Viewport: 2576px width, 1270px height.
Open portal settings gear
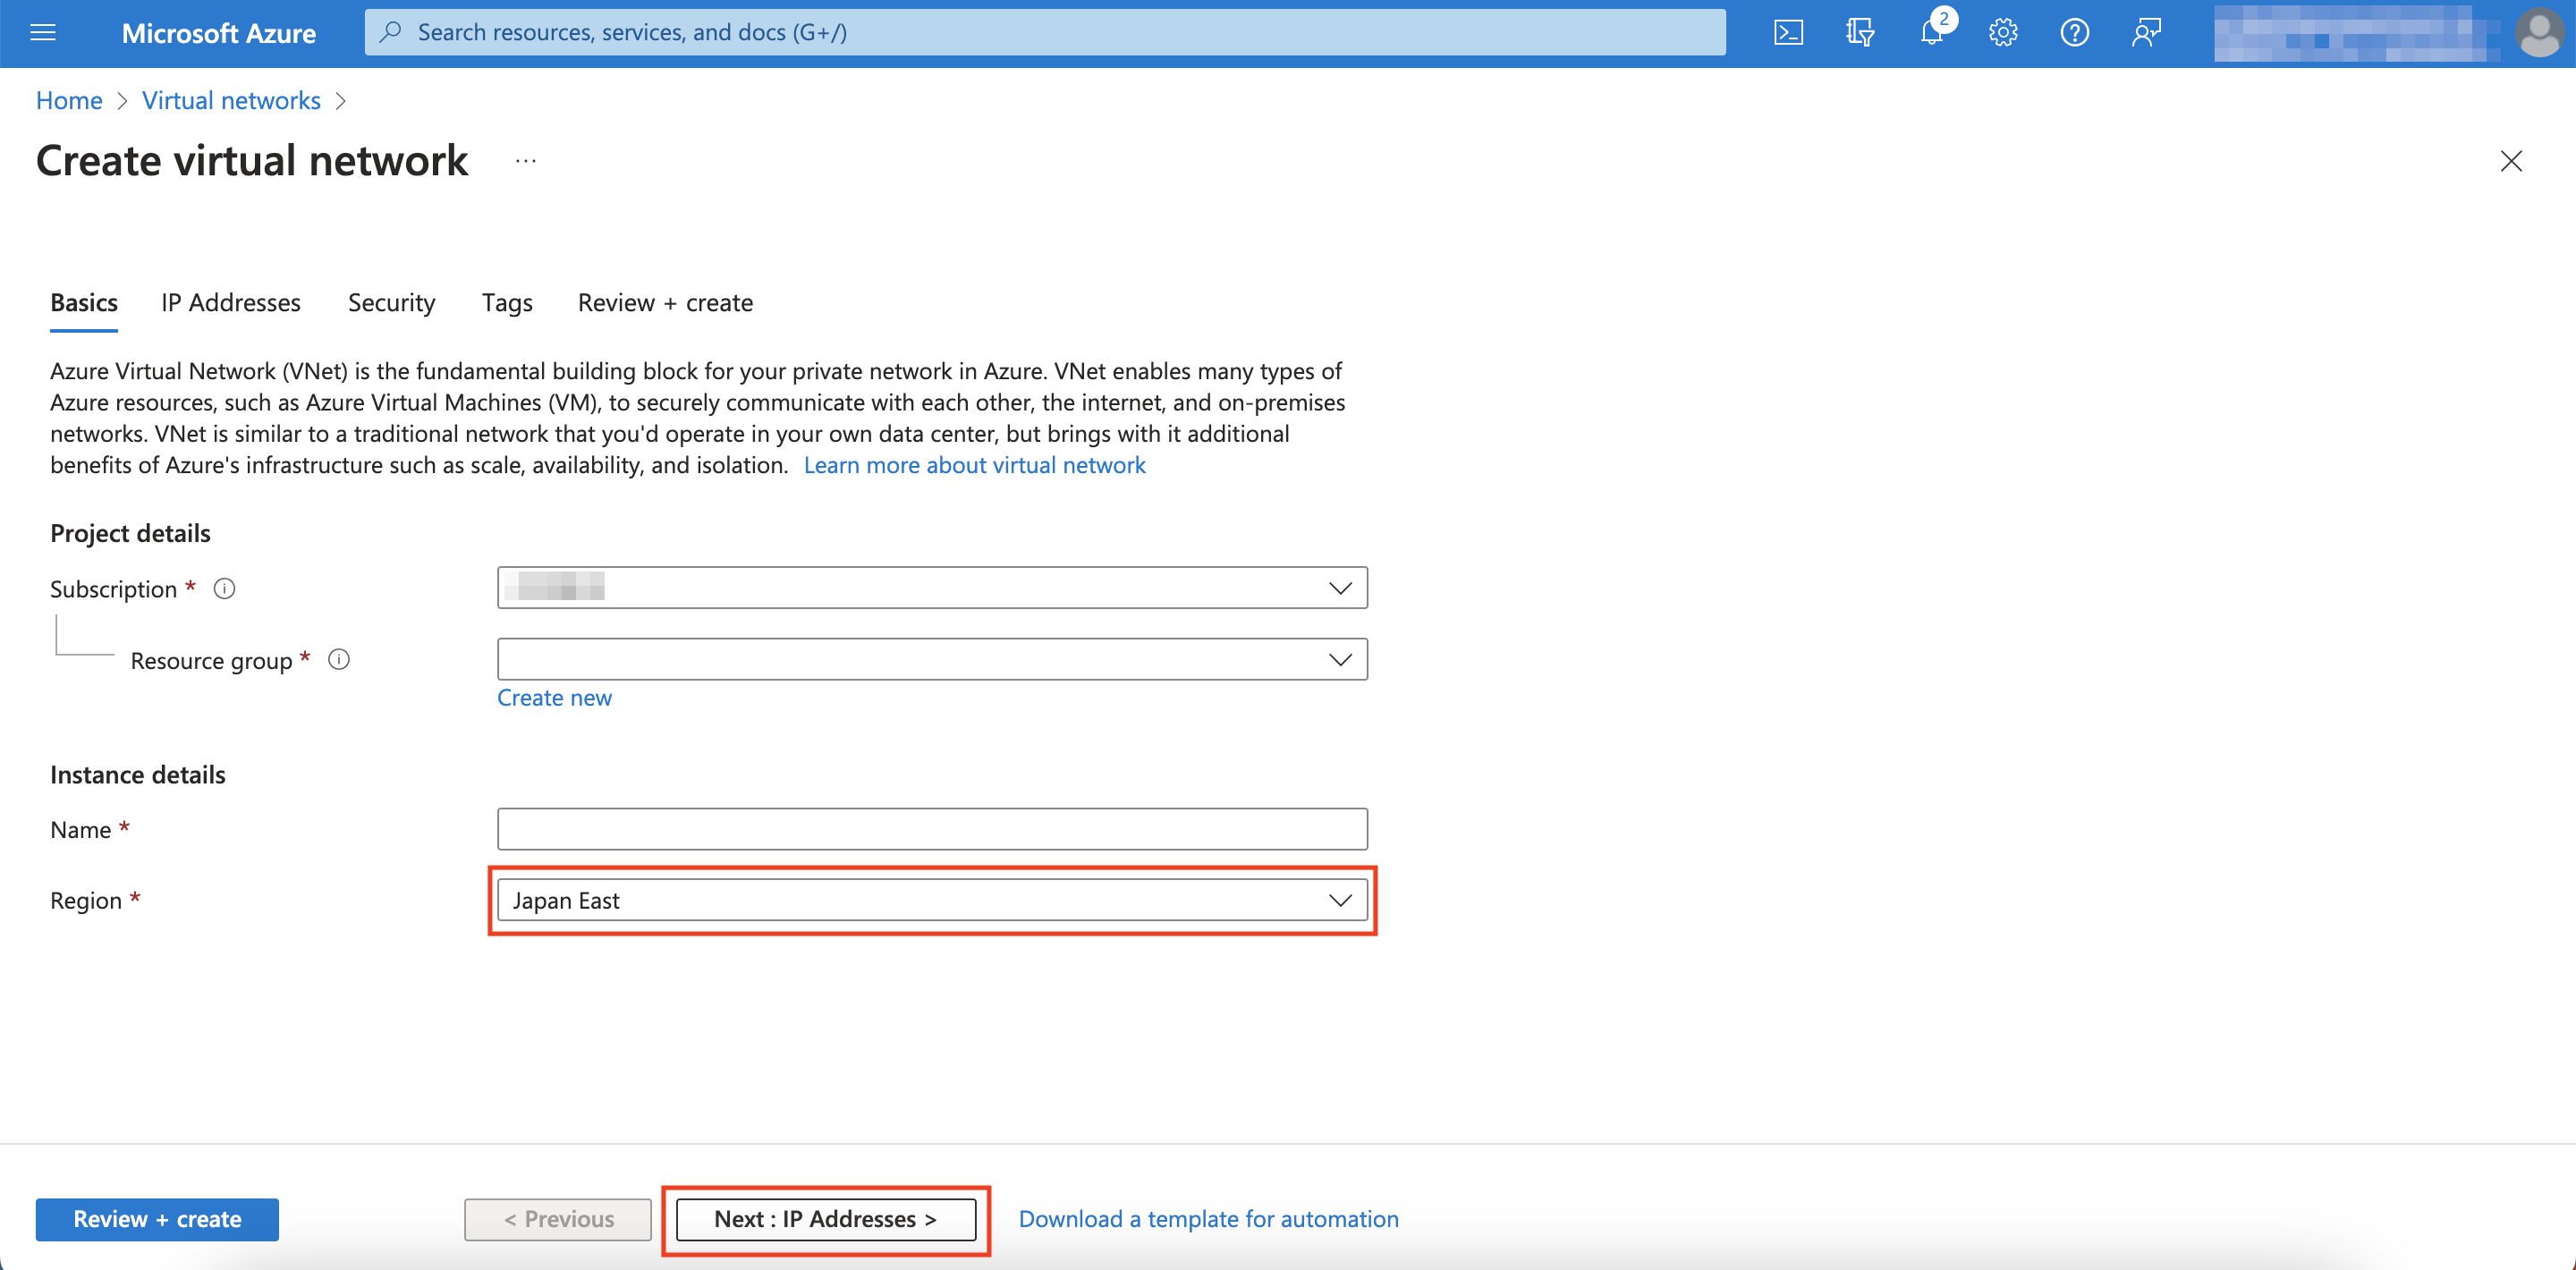point(2002,32)
